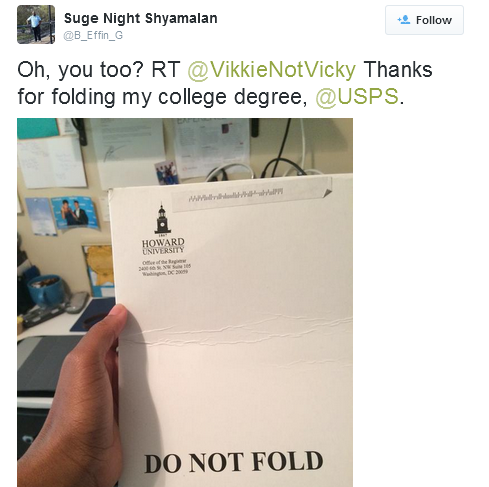Image resolution: width=489 pixels, height=487 pixels.
Task: Click the pinned couple snapshot on wall
Action: (x=74, y=212)
